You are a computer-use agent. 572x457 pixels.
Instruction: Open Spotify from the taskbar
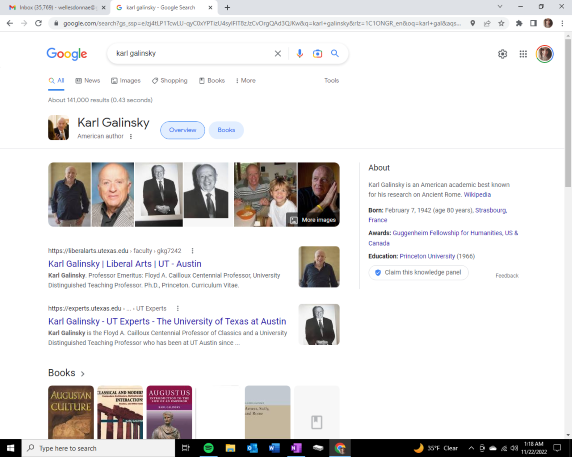tap(208, 448)
